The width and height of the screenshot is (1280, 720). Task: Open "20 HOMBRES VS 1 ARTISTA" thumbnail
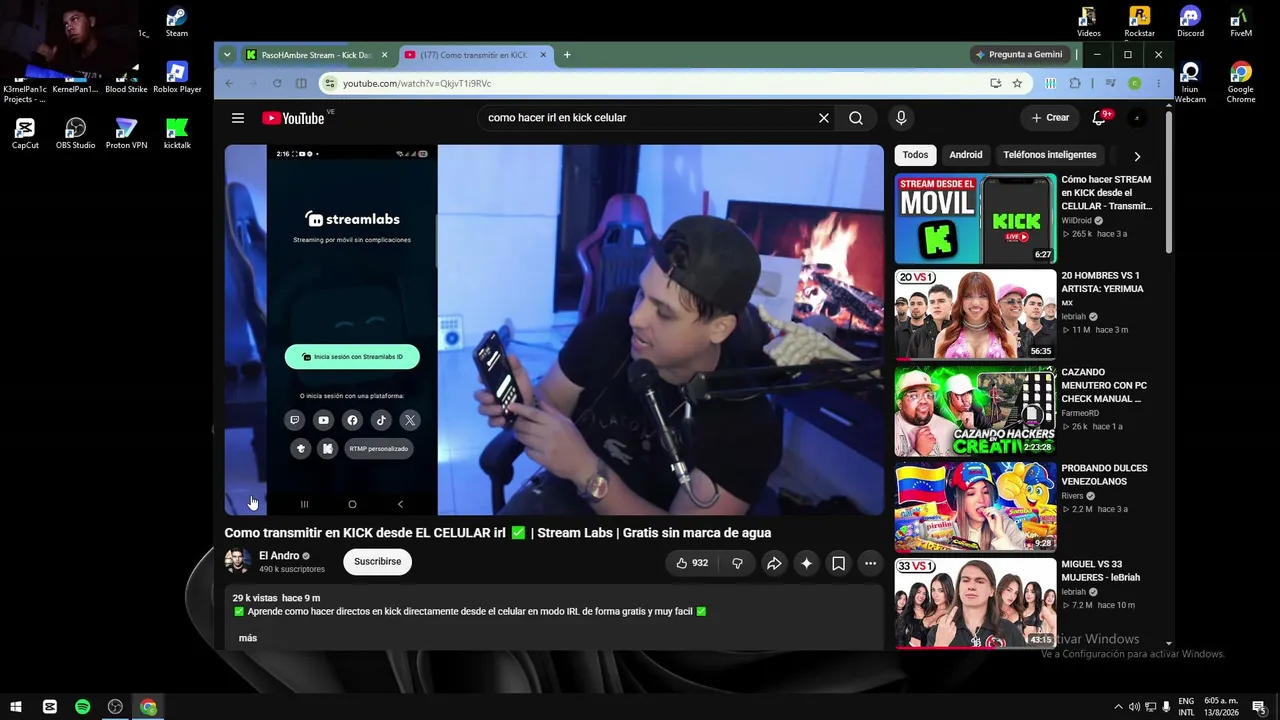point(975,314)
